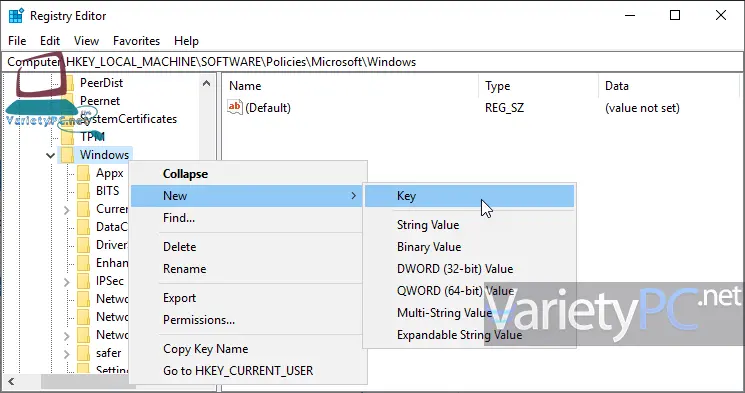Image resolution: width=745 pixels, height=393 pixels.
Task: Expand the CurrentVersion key arrow
Action: tap(67, 210)
